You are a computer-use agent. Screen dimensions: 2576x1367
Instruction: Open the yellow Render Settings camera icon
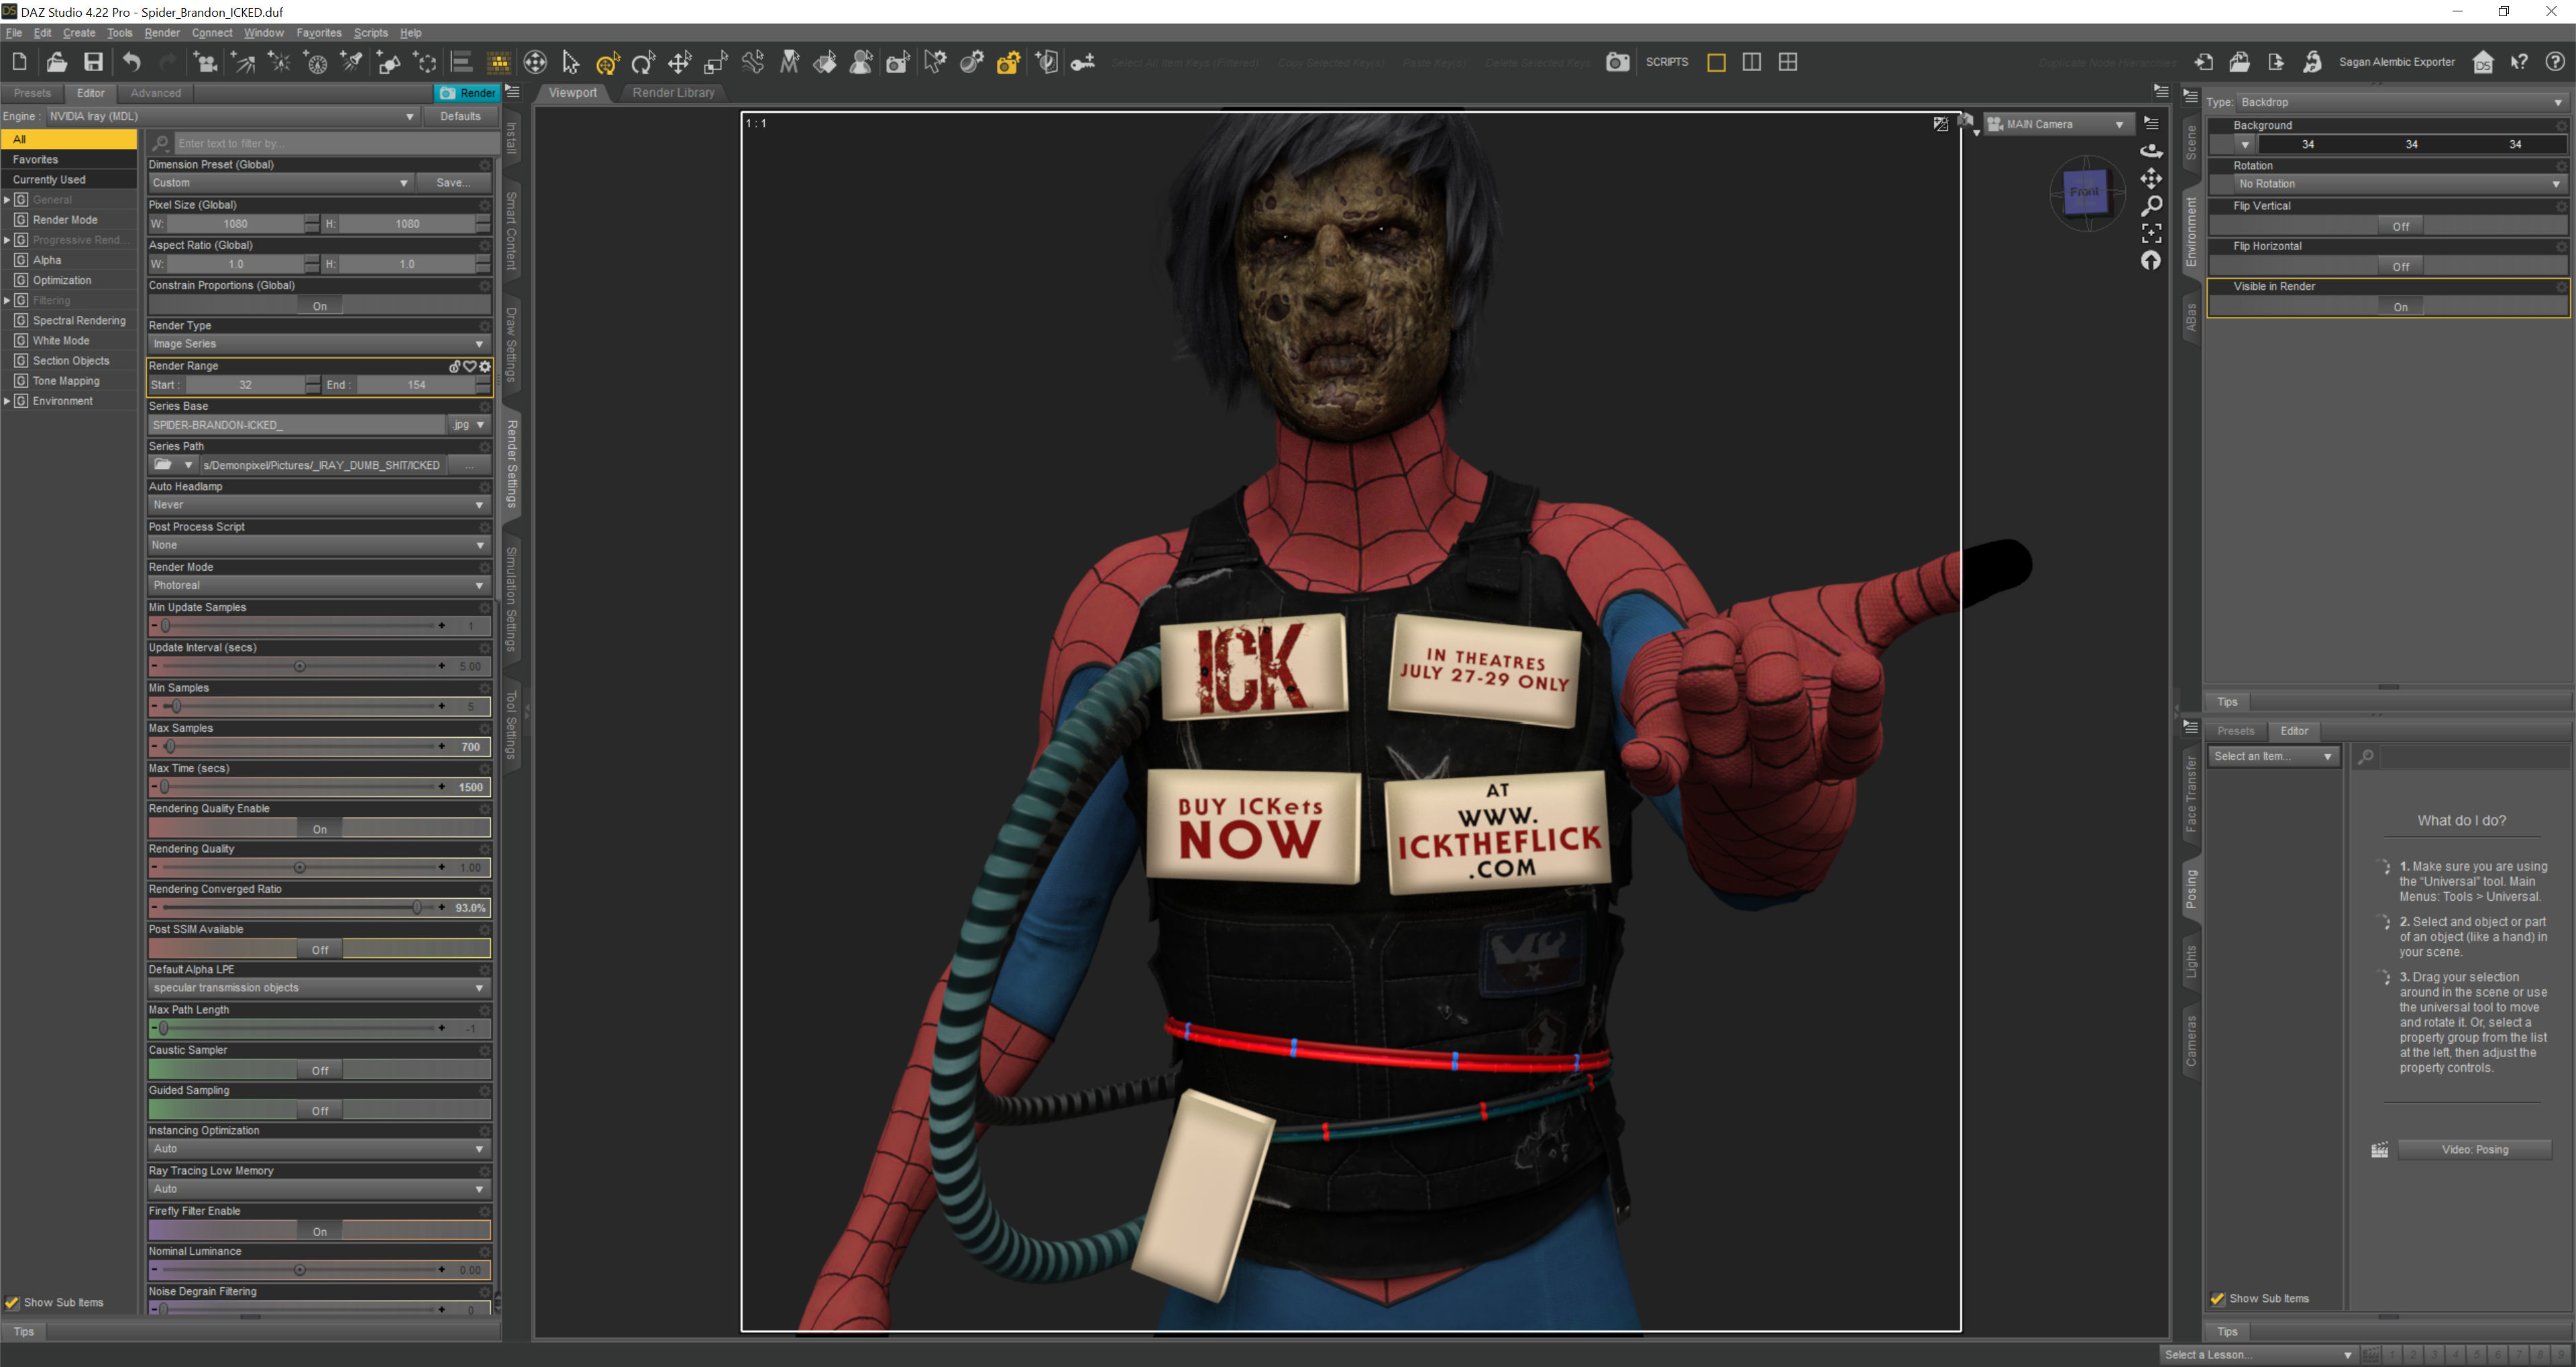click(1008, 62)
